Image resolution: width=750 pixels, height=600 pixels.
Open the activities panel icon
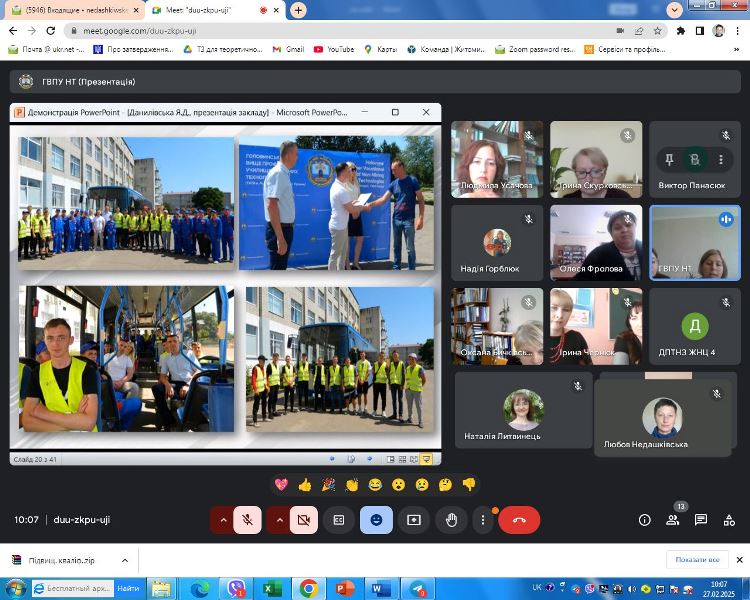point(728,520)
